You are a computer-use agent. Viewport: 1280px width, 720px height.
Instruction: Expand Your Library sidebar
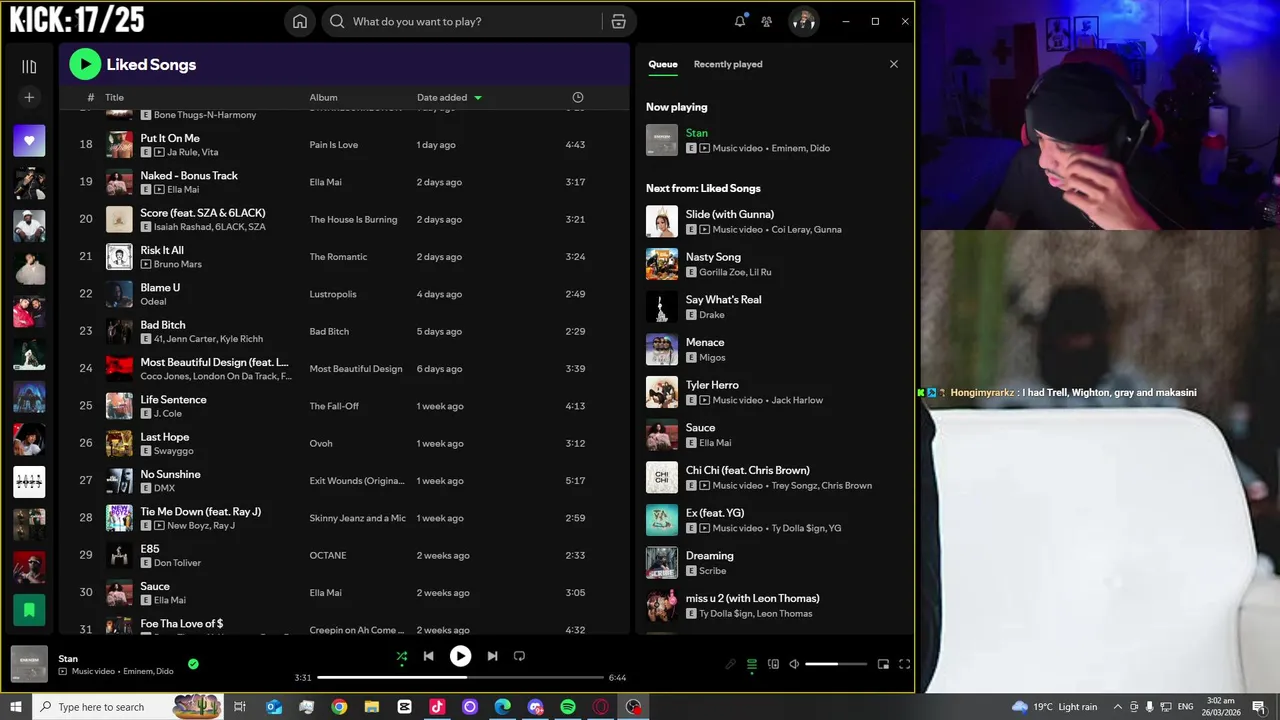[29, 67]
